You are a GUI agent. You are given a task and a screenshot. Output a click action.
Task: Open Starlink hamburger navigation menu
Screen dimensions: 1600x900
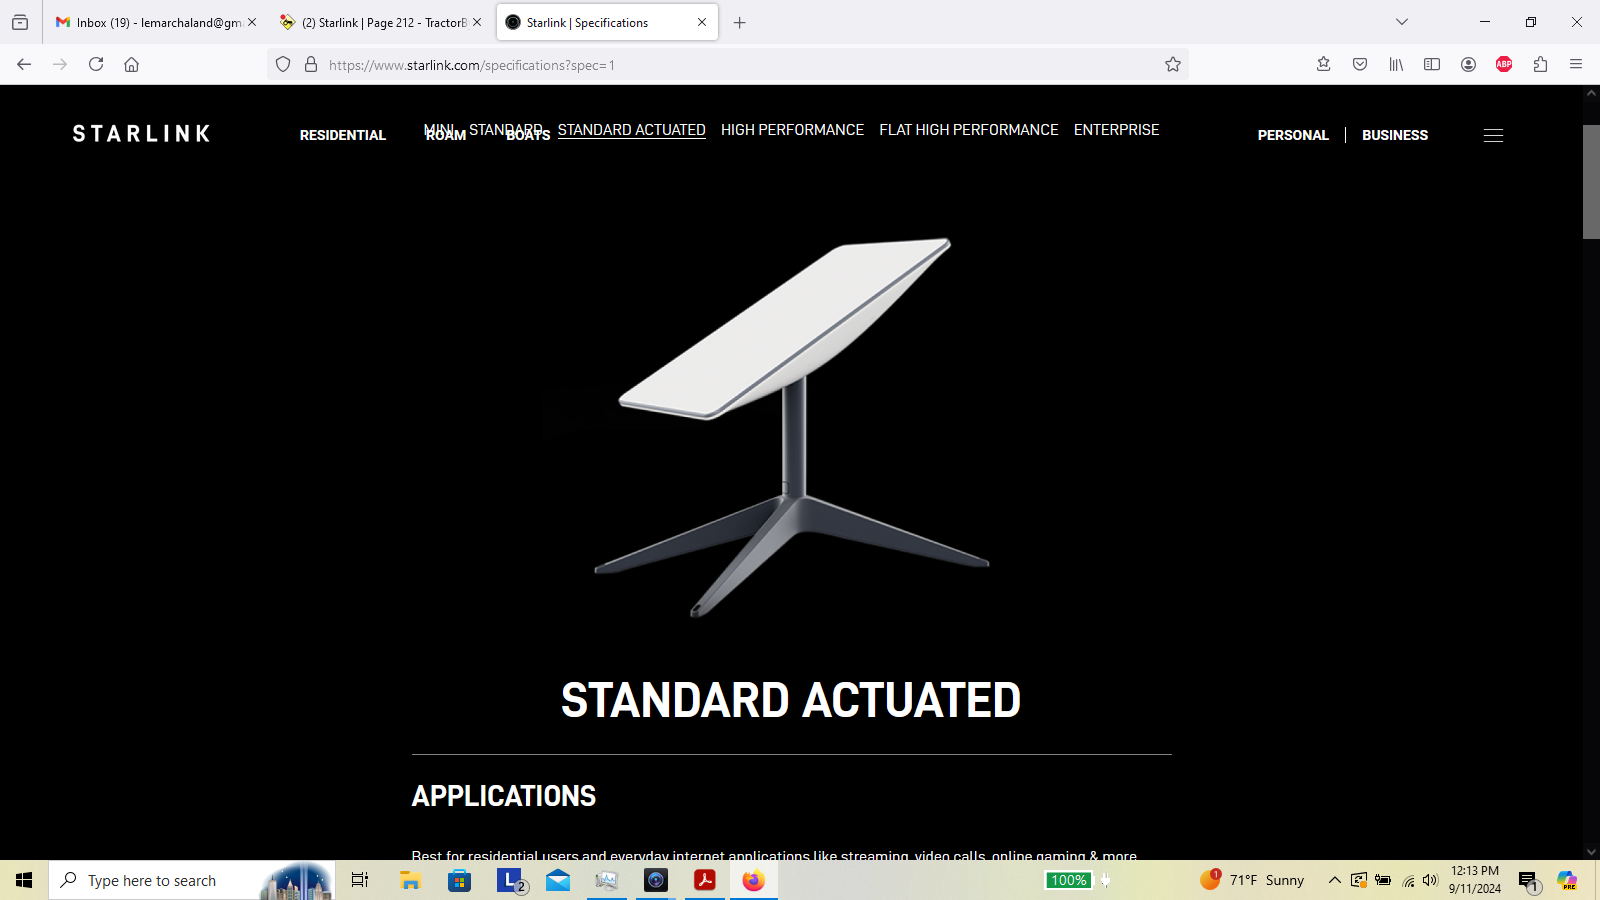tap(1493, 135)
